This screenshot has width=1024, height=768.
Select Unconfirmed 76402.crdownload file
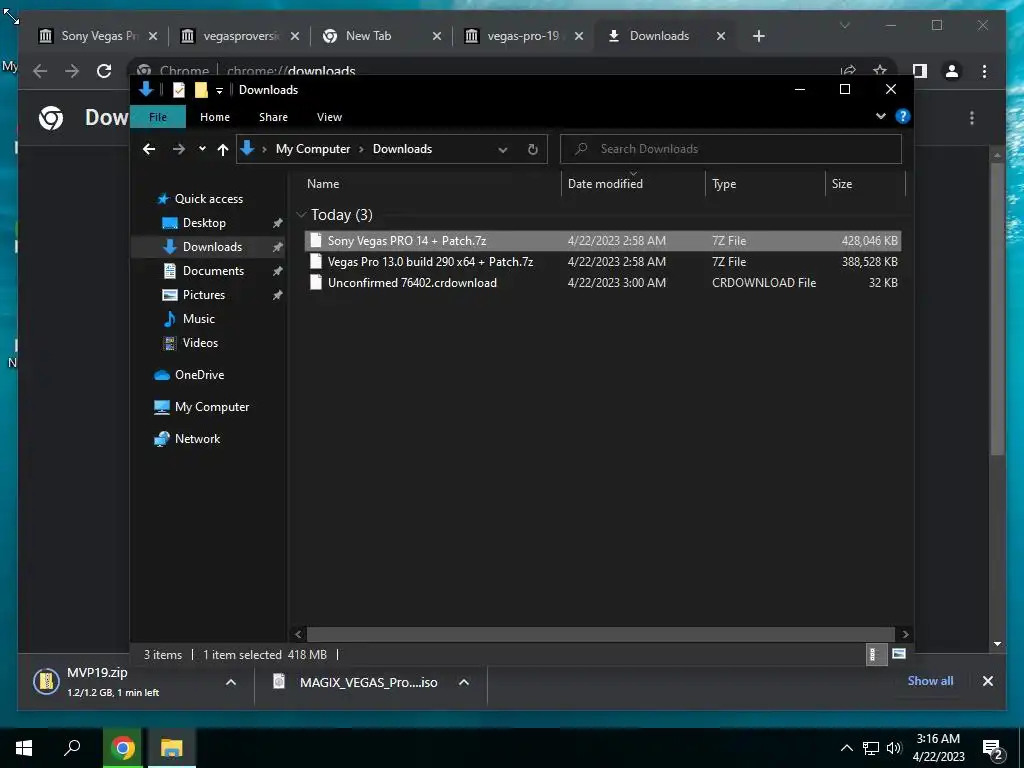[603, 283]
